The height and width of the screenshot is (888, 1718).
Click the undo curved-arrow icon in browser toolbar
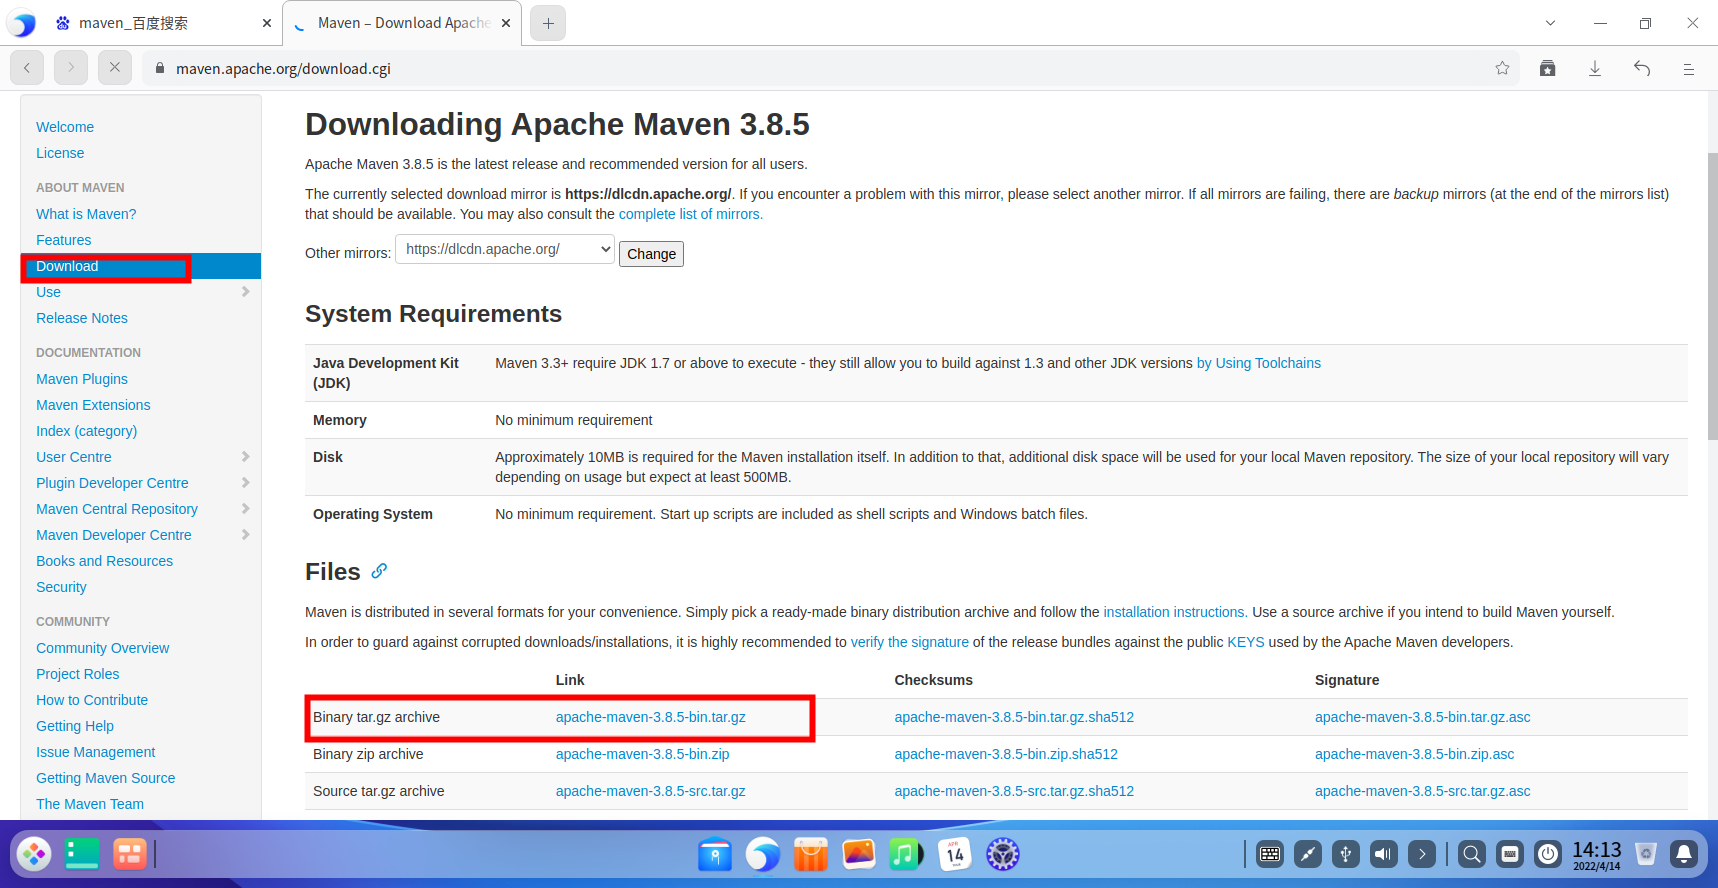[x=1642, y=68]
